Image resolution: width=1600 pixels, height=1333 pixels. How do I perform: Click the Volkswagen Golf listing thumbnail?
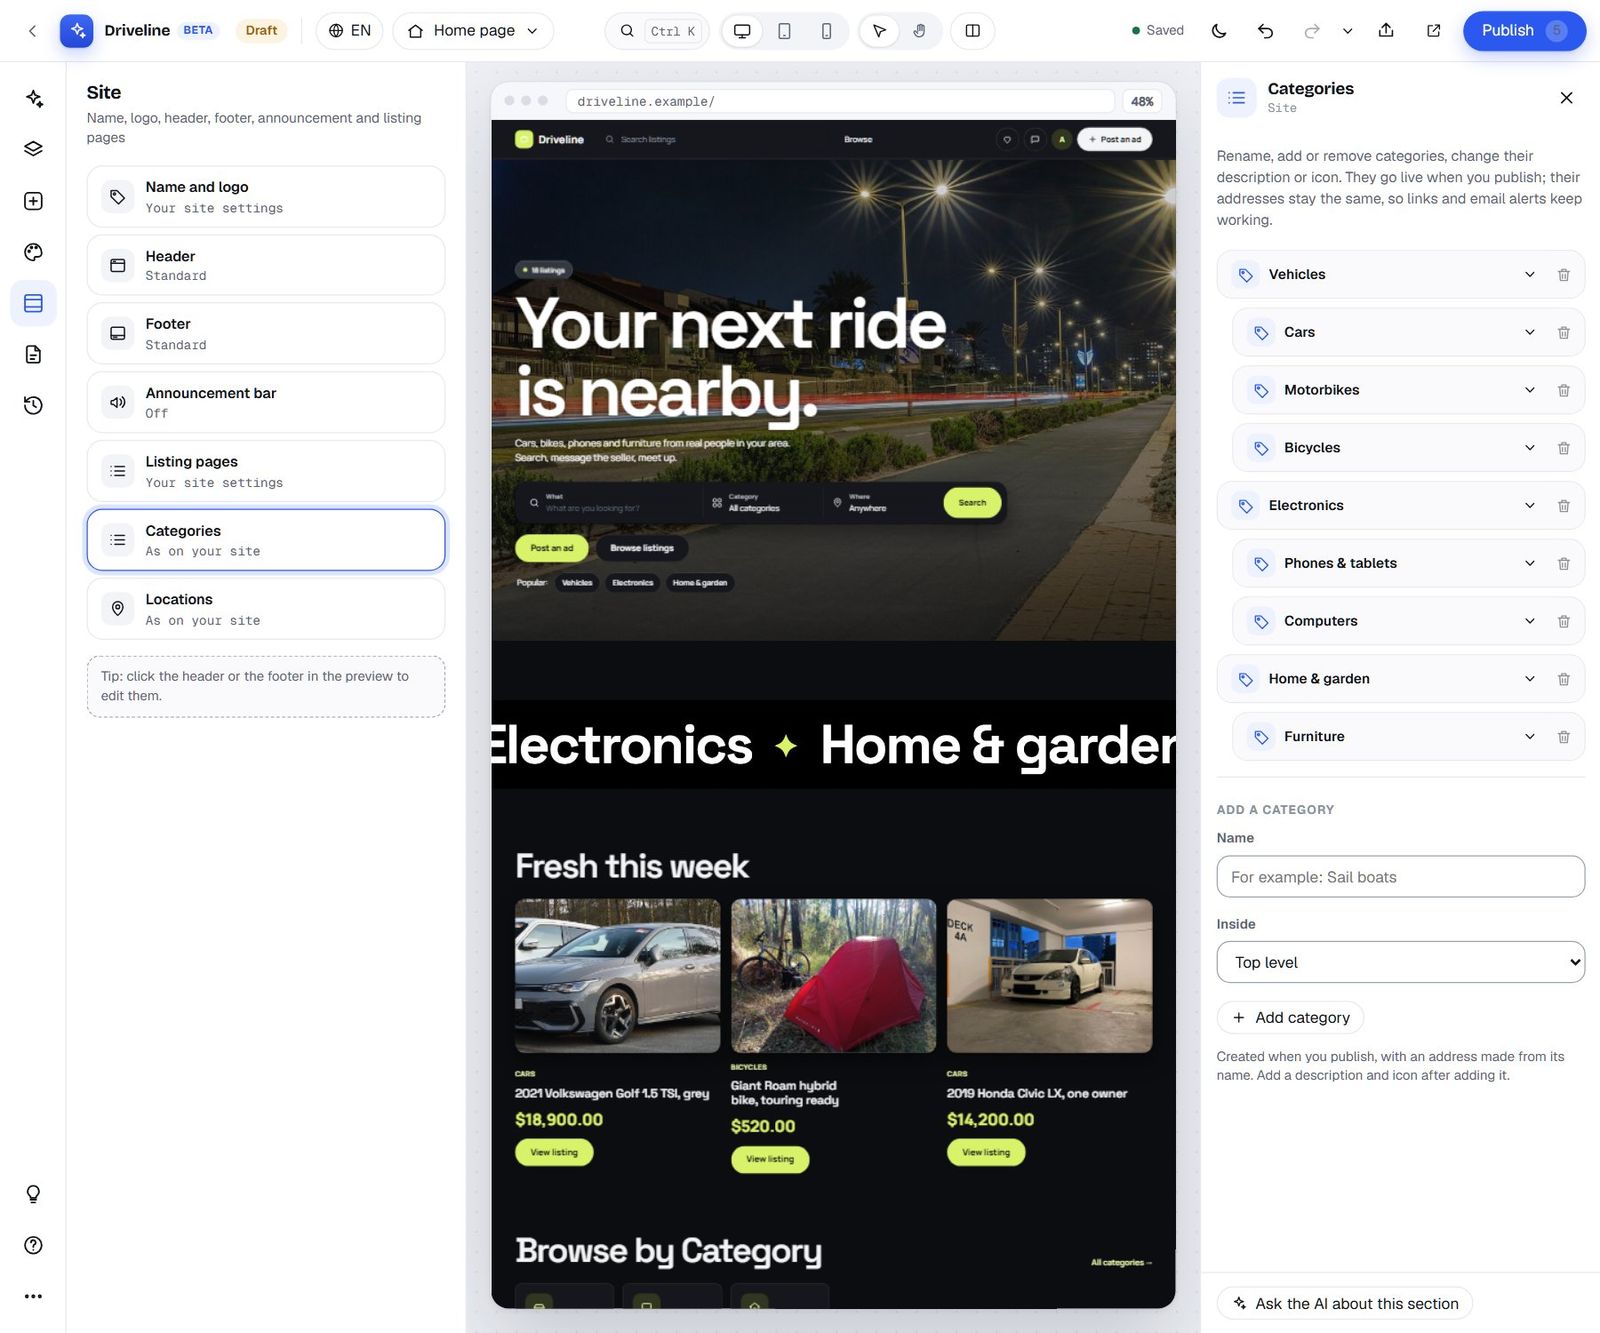[617, 976]
